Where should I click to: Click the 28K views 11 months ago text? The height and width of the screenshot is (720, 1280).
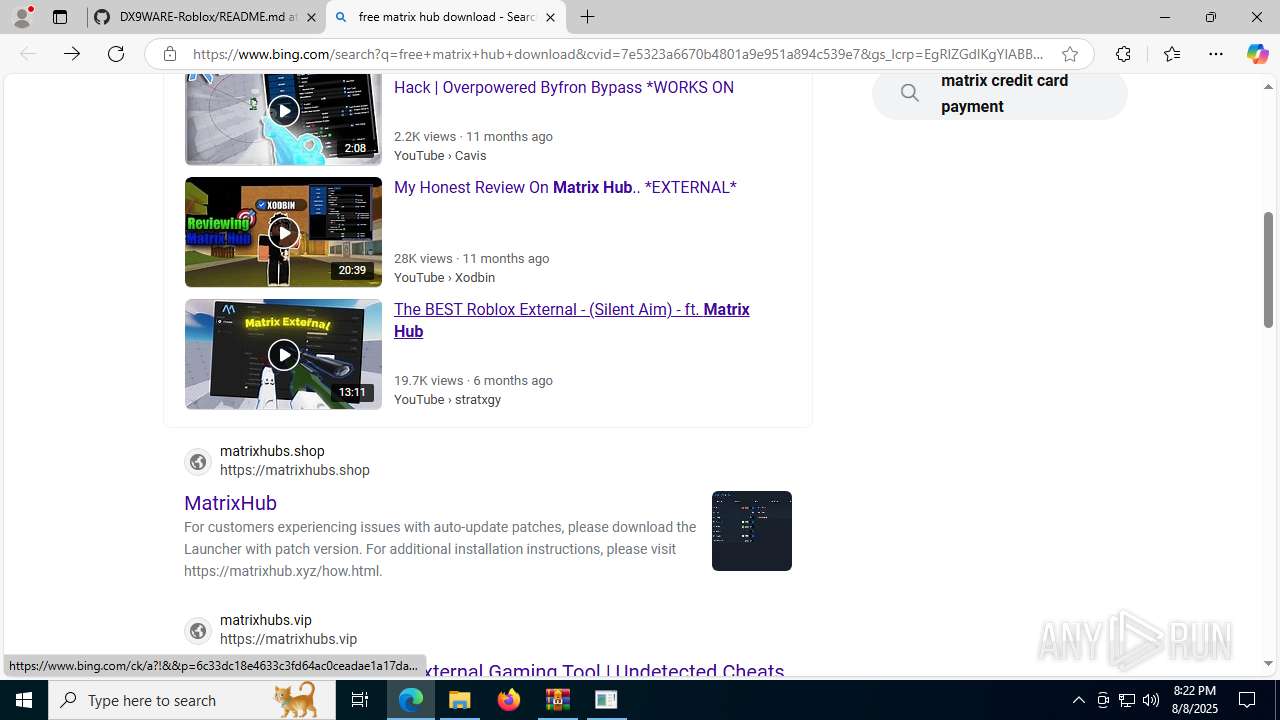[471, 259]
